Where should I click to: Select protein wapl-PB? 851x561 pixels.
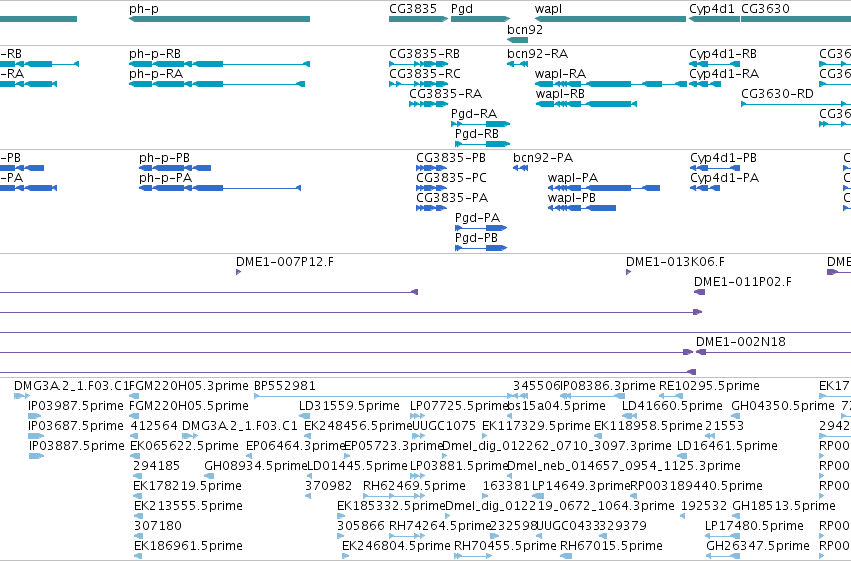[x=582, y=208]
